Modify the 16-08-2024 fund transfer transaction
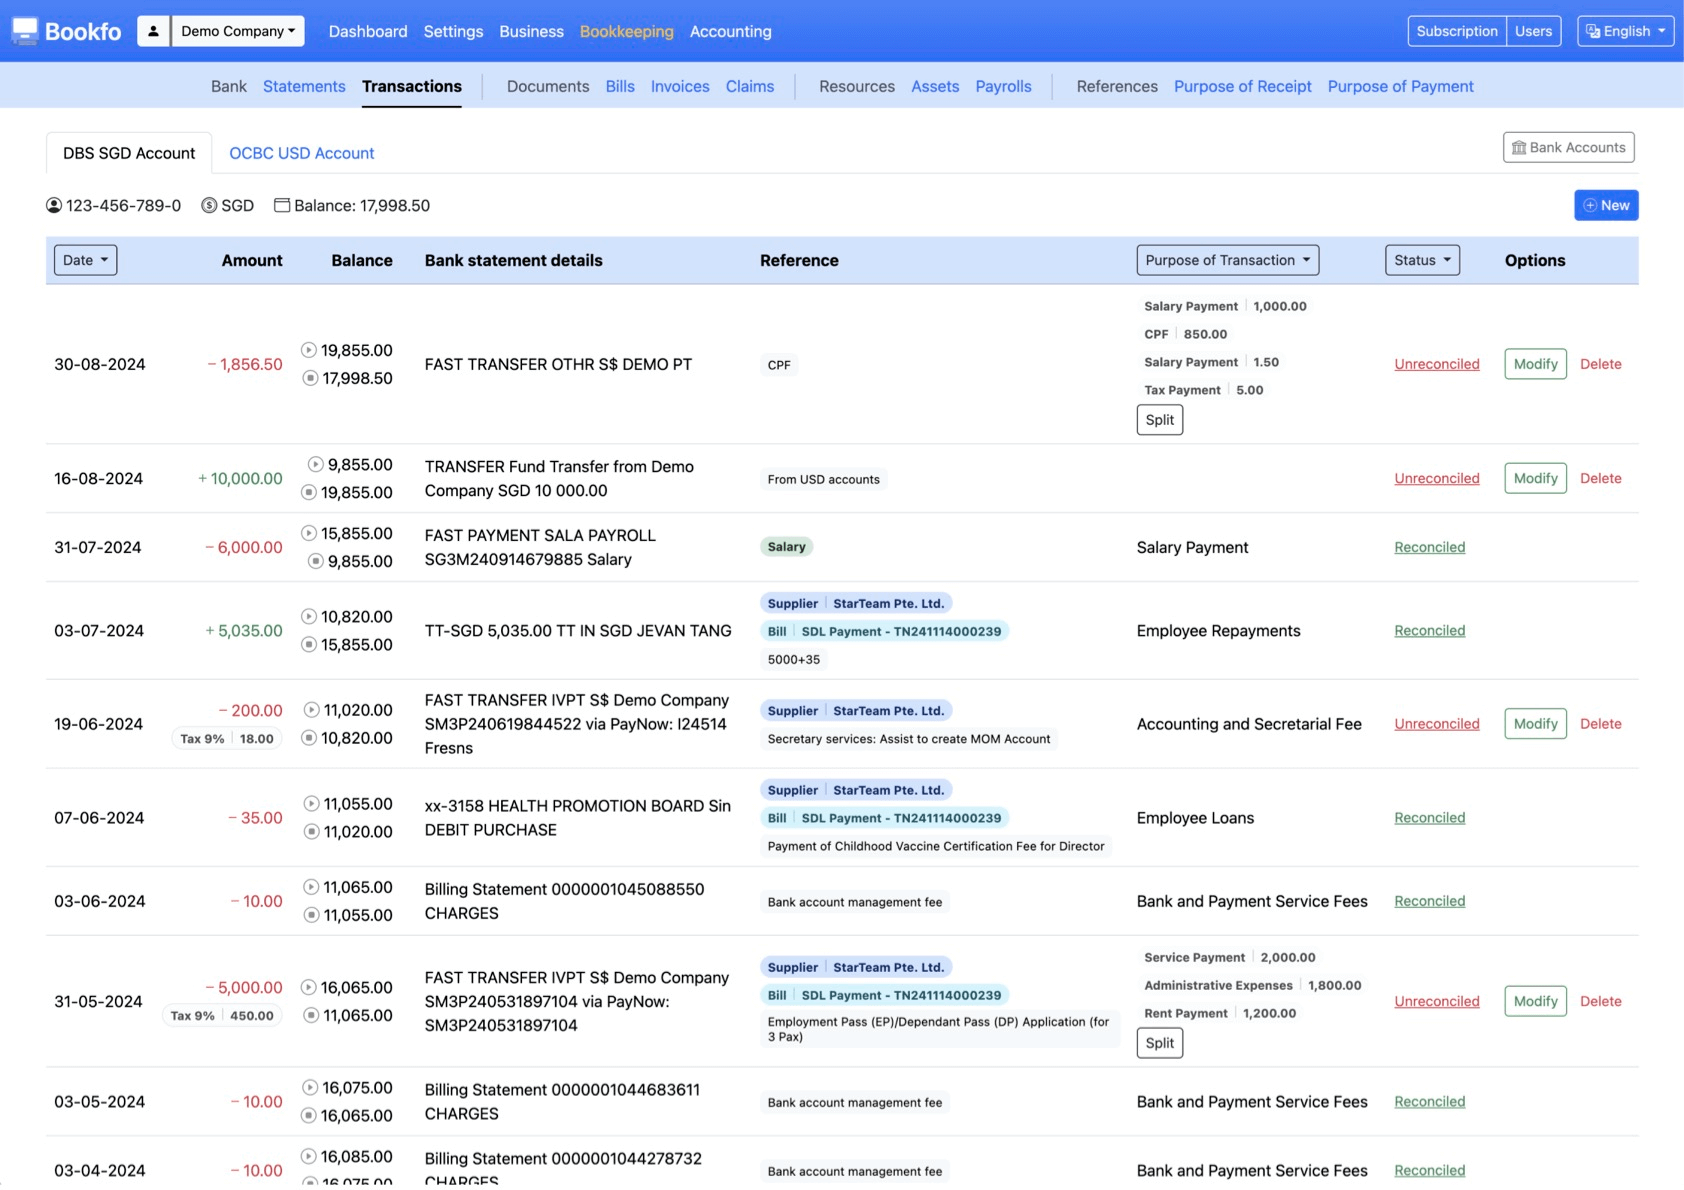Image resolution: width=1684 pixels, height=1190 pixels. point(1534,479)
